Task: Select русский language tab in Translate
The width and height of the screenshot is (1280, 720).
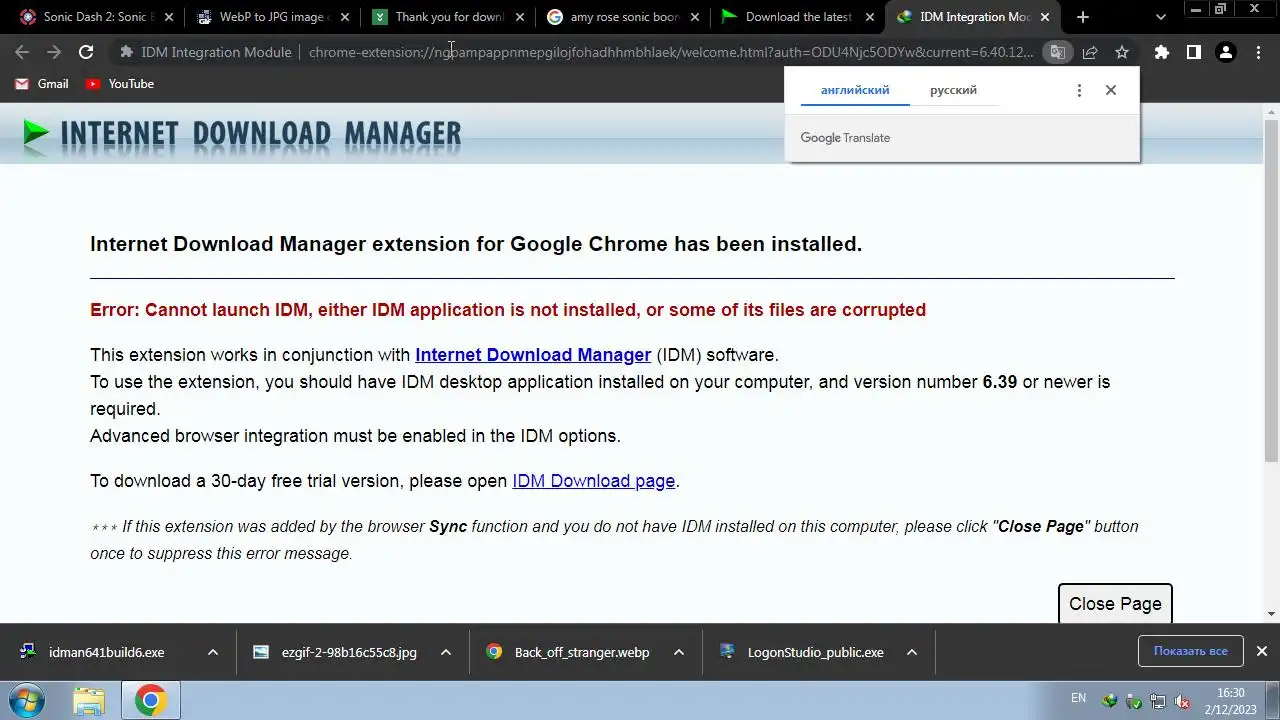Action: point(953,90)
